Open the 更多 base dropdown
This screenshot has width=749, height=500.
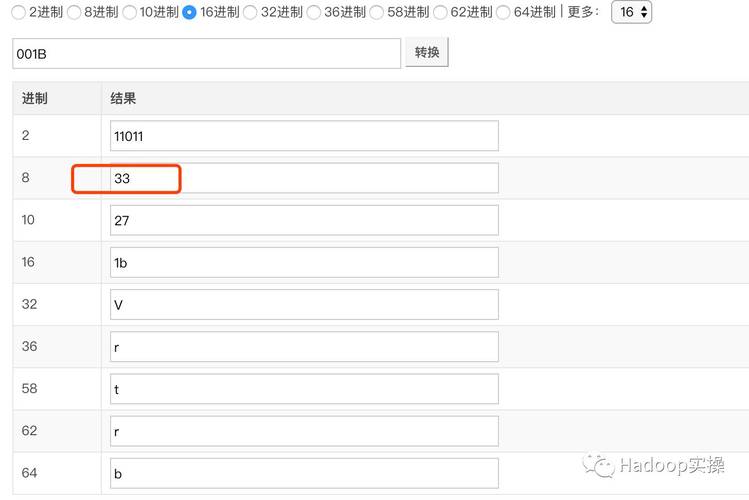[x=631, y=12]
